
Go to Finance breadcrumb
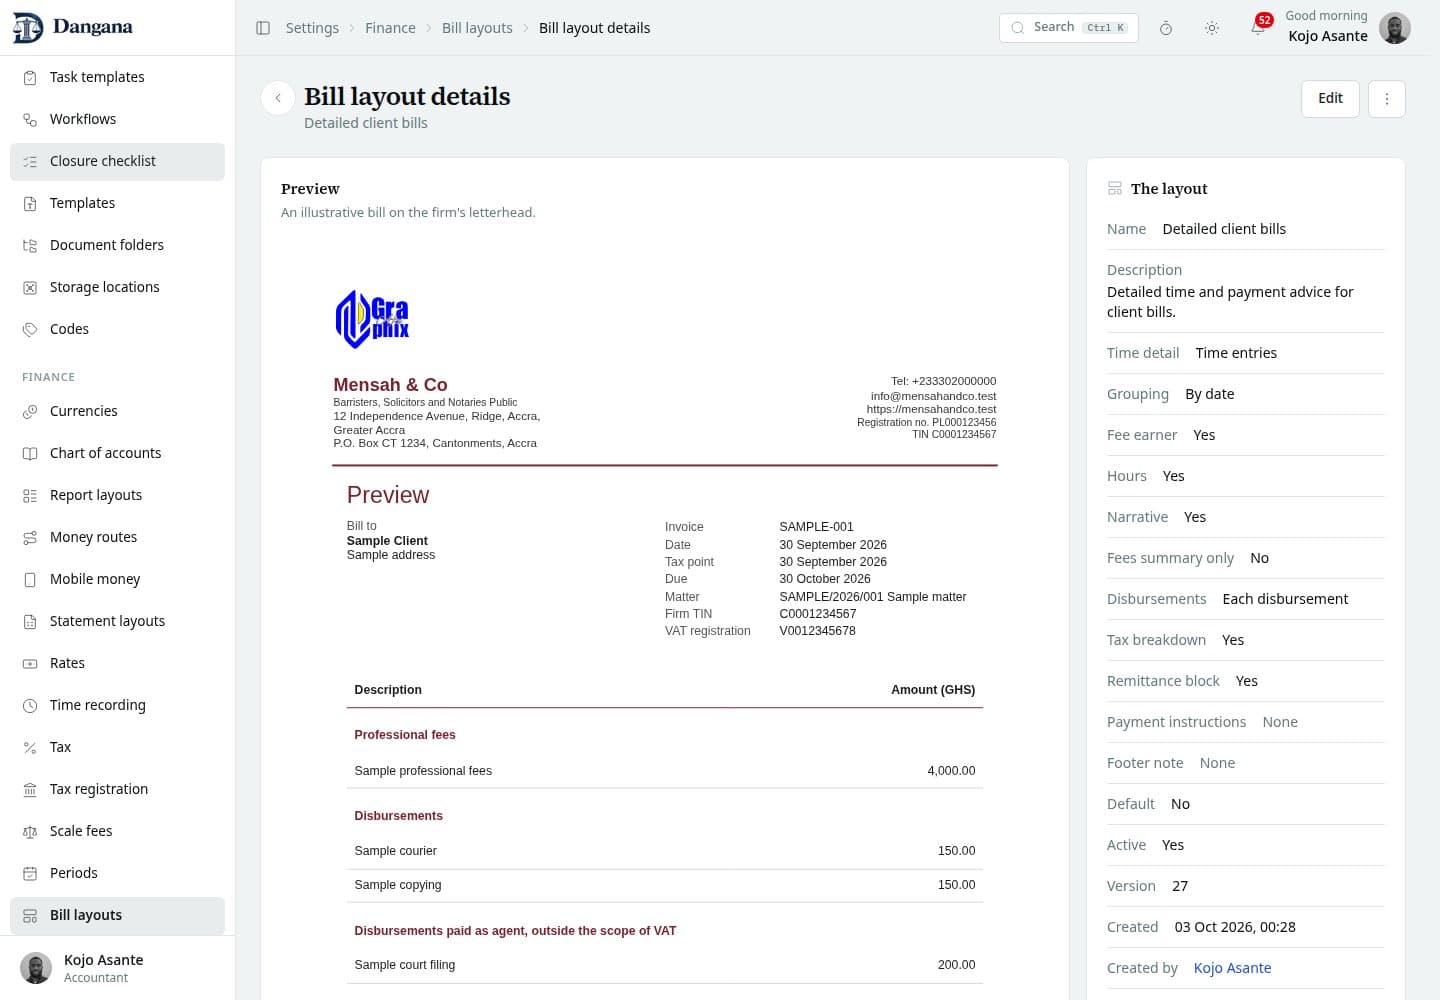(390, 28)
